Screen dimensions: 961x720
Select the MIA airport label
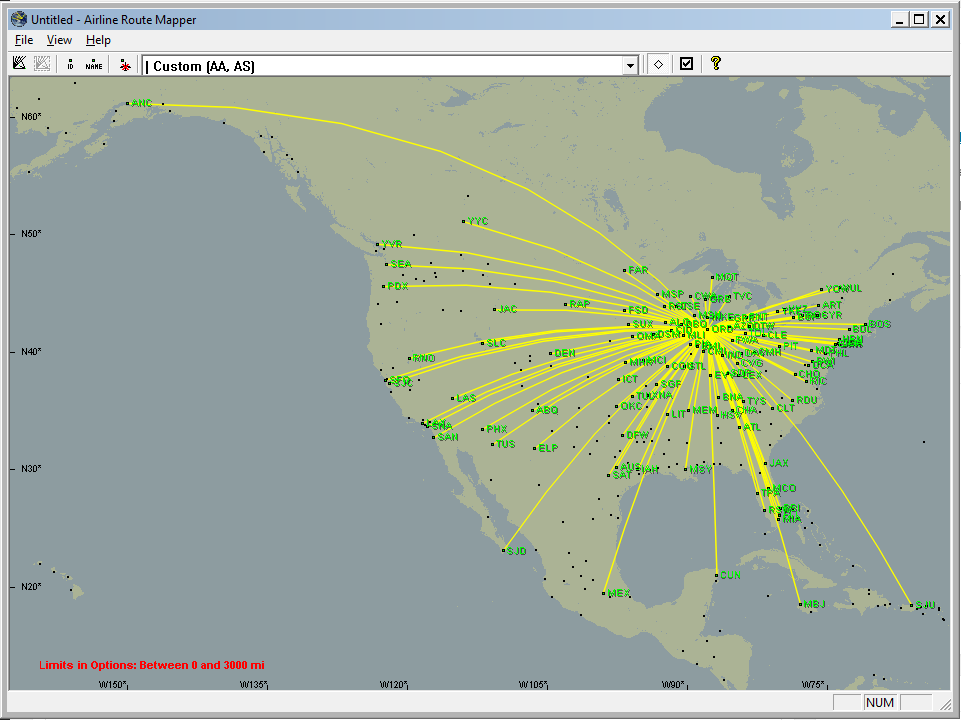[792, 520]
